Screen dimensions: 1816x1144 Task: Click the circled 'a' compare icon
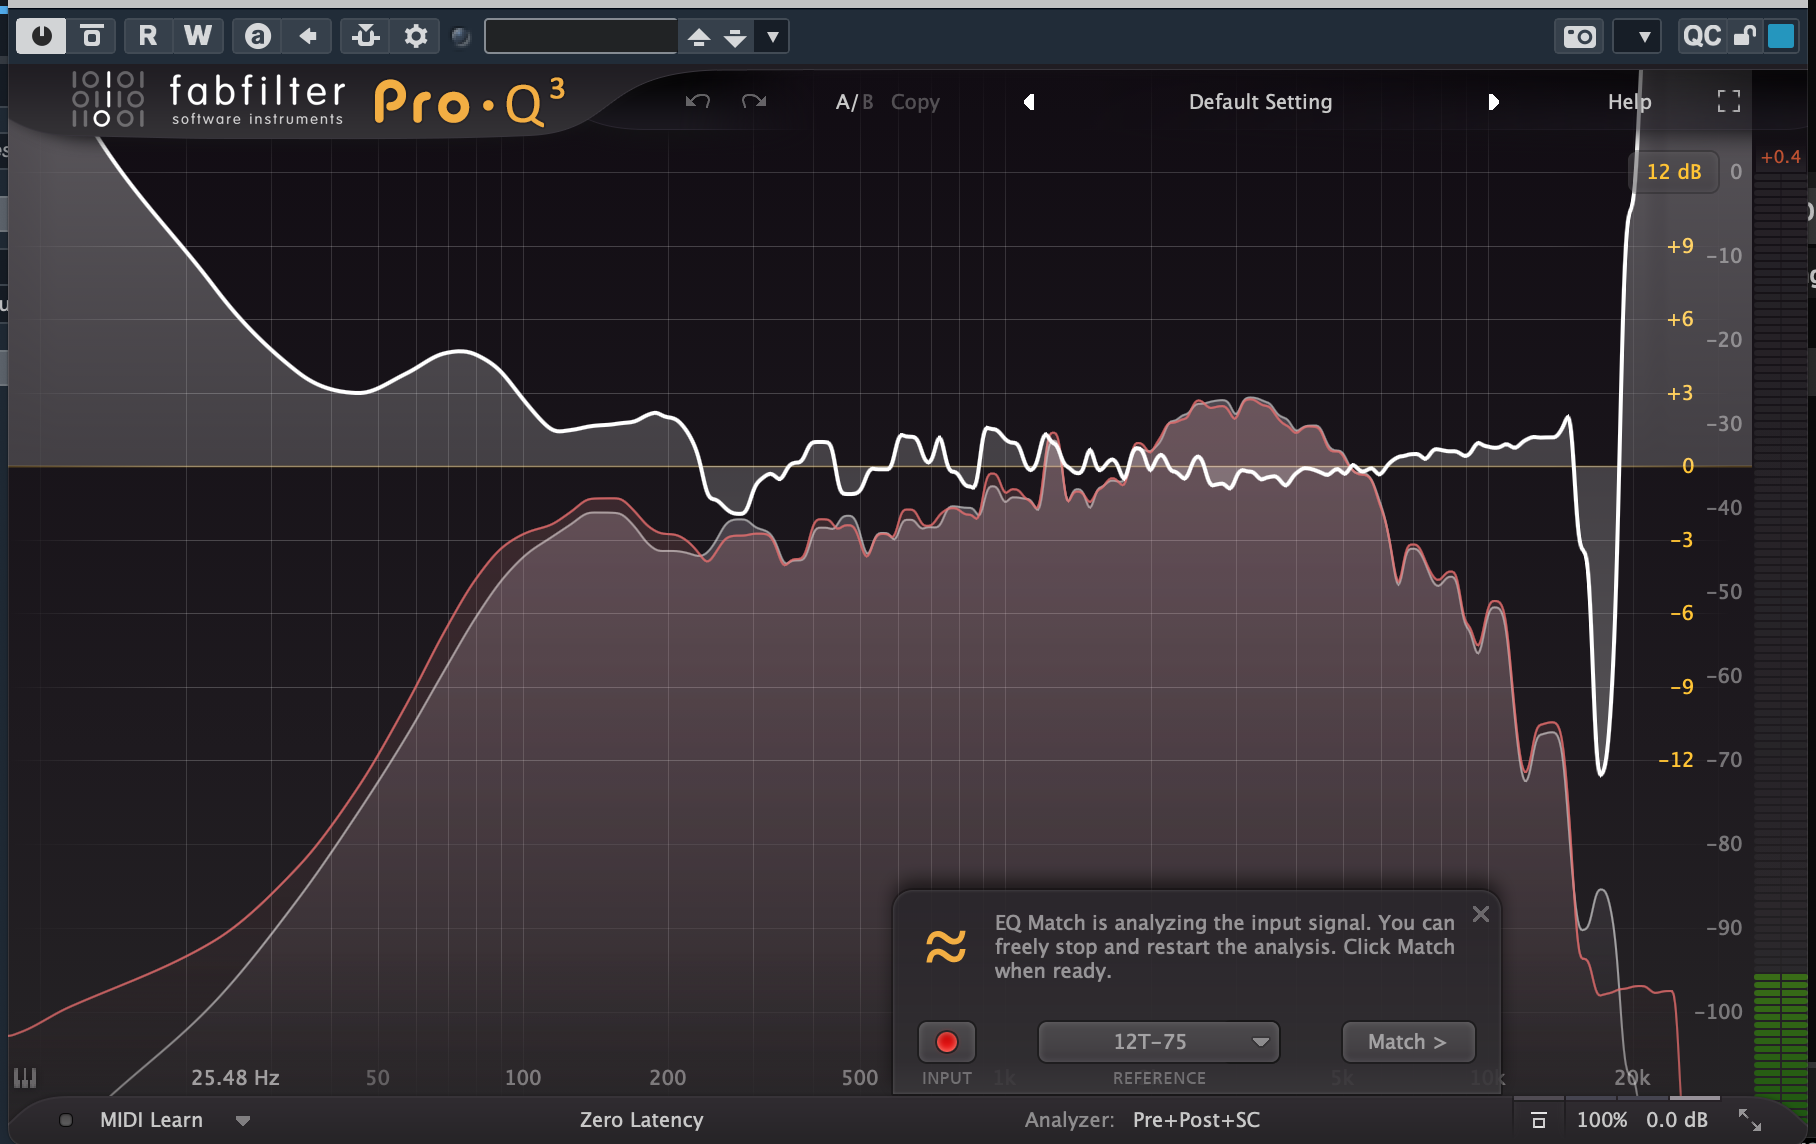[258, 37]
